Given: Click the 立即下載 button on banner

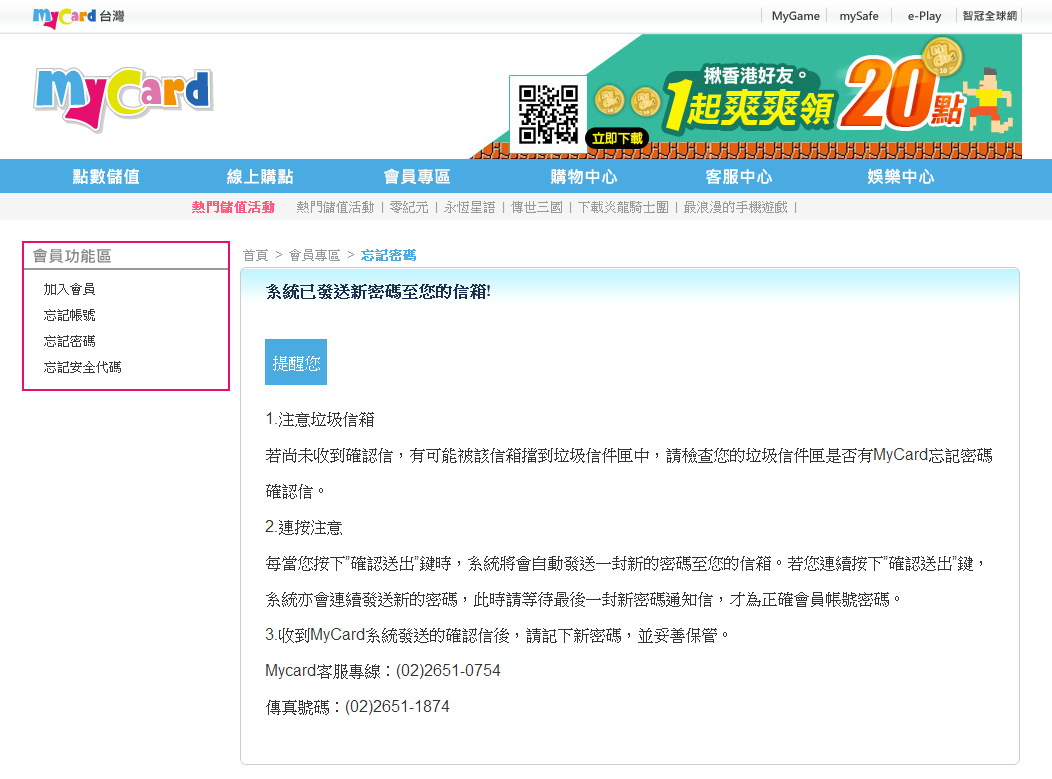Looking at the screenshot, I should coord(617,138).
